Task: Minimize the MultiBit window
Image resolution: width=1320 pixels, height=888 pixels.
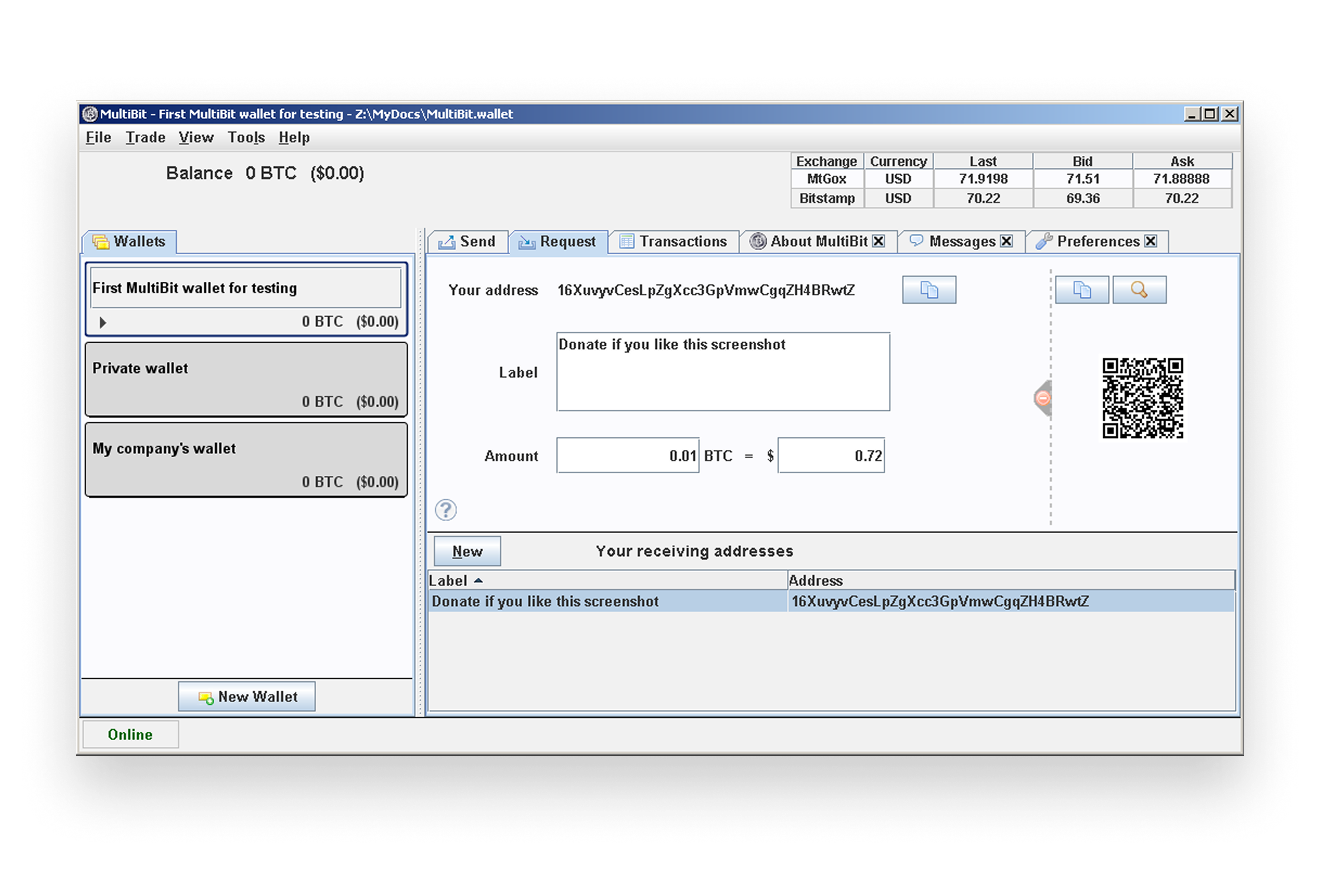Action: coord(1192,114)
